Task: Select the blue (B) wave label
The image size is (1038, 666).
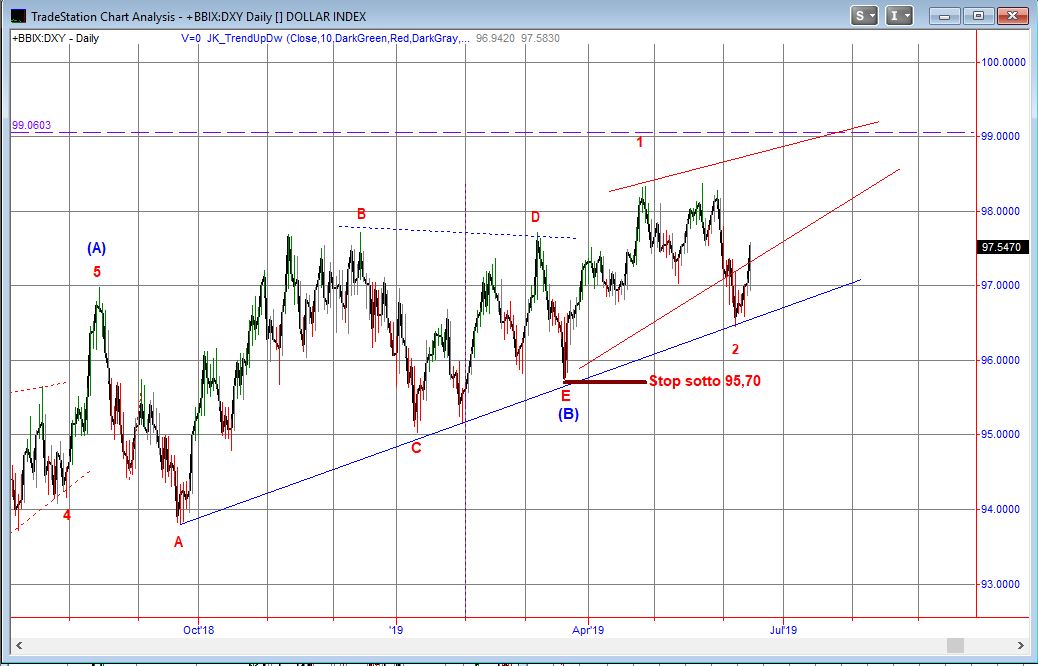Action: [568, 414]
